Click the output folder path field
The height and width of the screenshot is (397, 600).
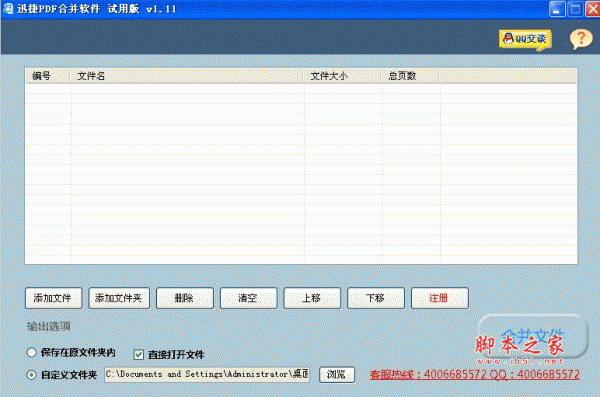pyautogui.click(x=207, y=374)
